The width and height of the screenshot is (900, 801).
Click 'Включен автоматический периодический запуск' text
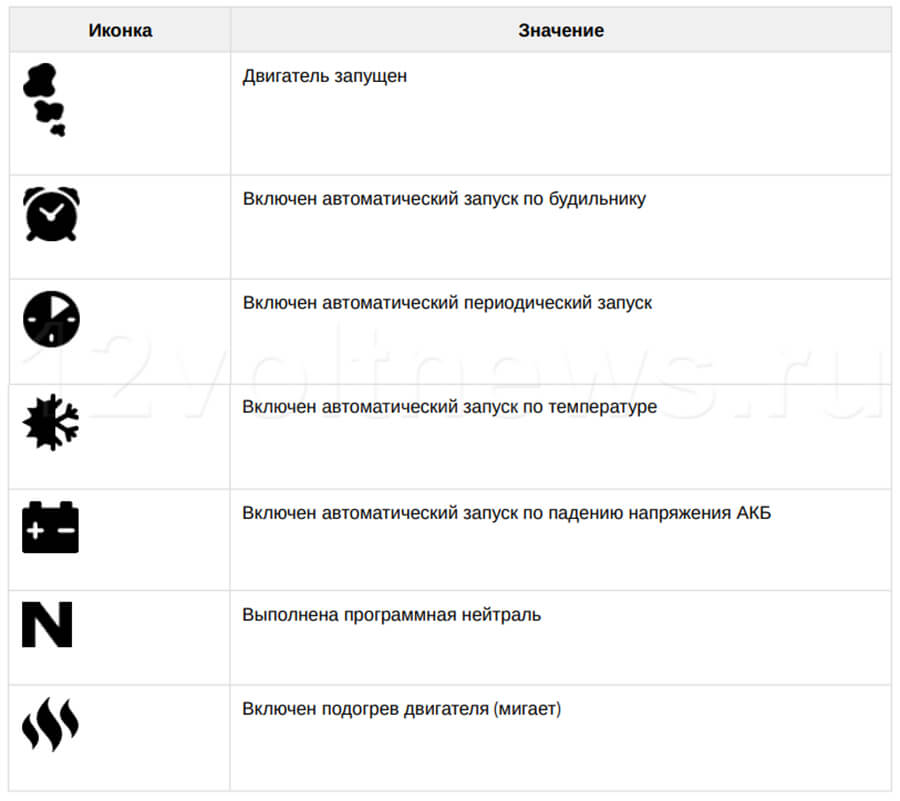[447, 302]
